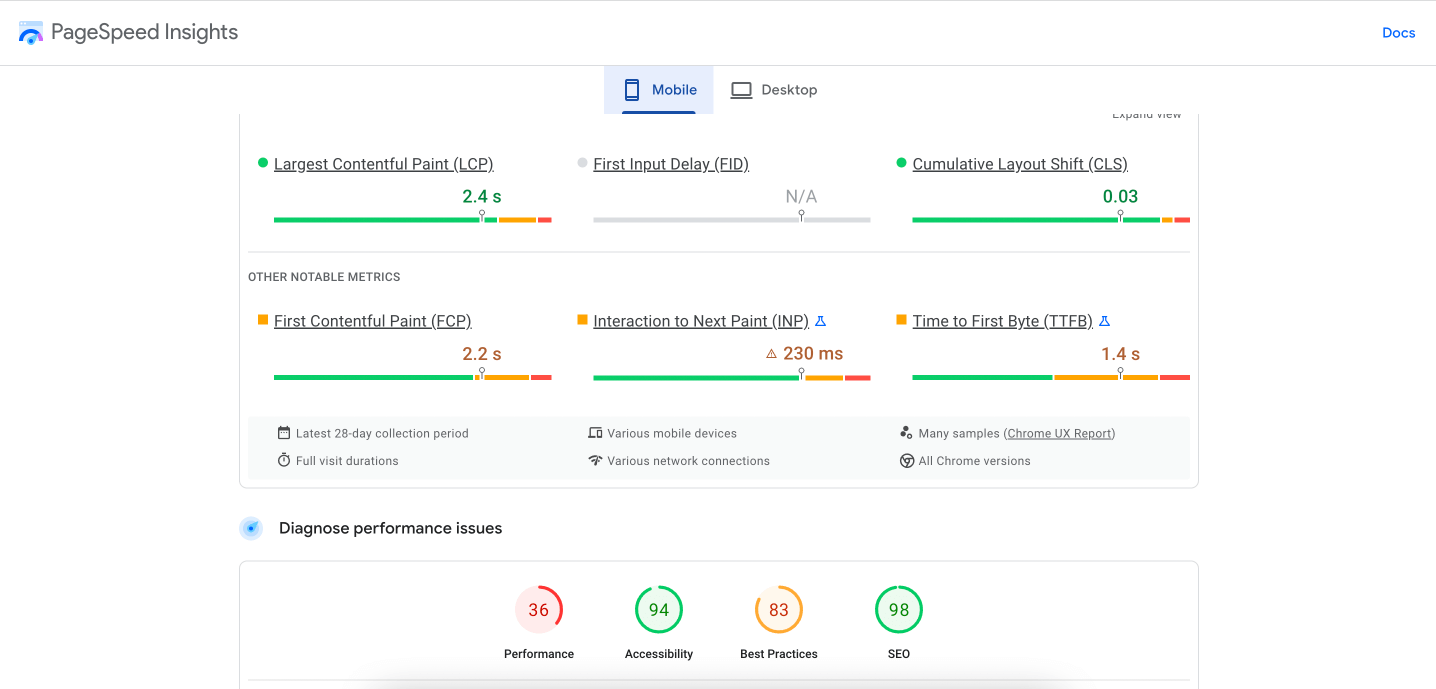
Task: Click the Diagnose performance issues icon
Action: (251, 528)
